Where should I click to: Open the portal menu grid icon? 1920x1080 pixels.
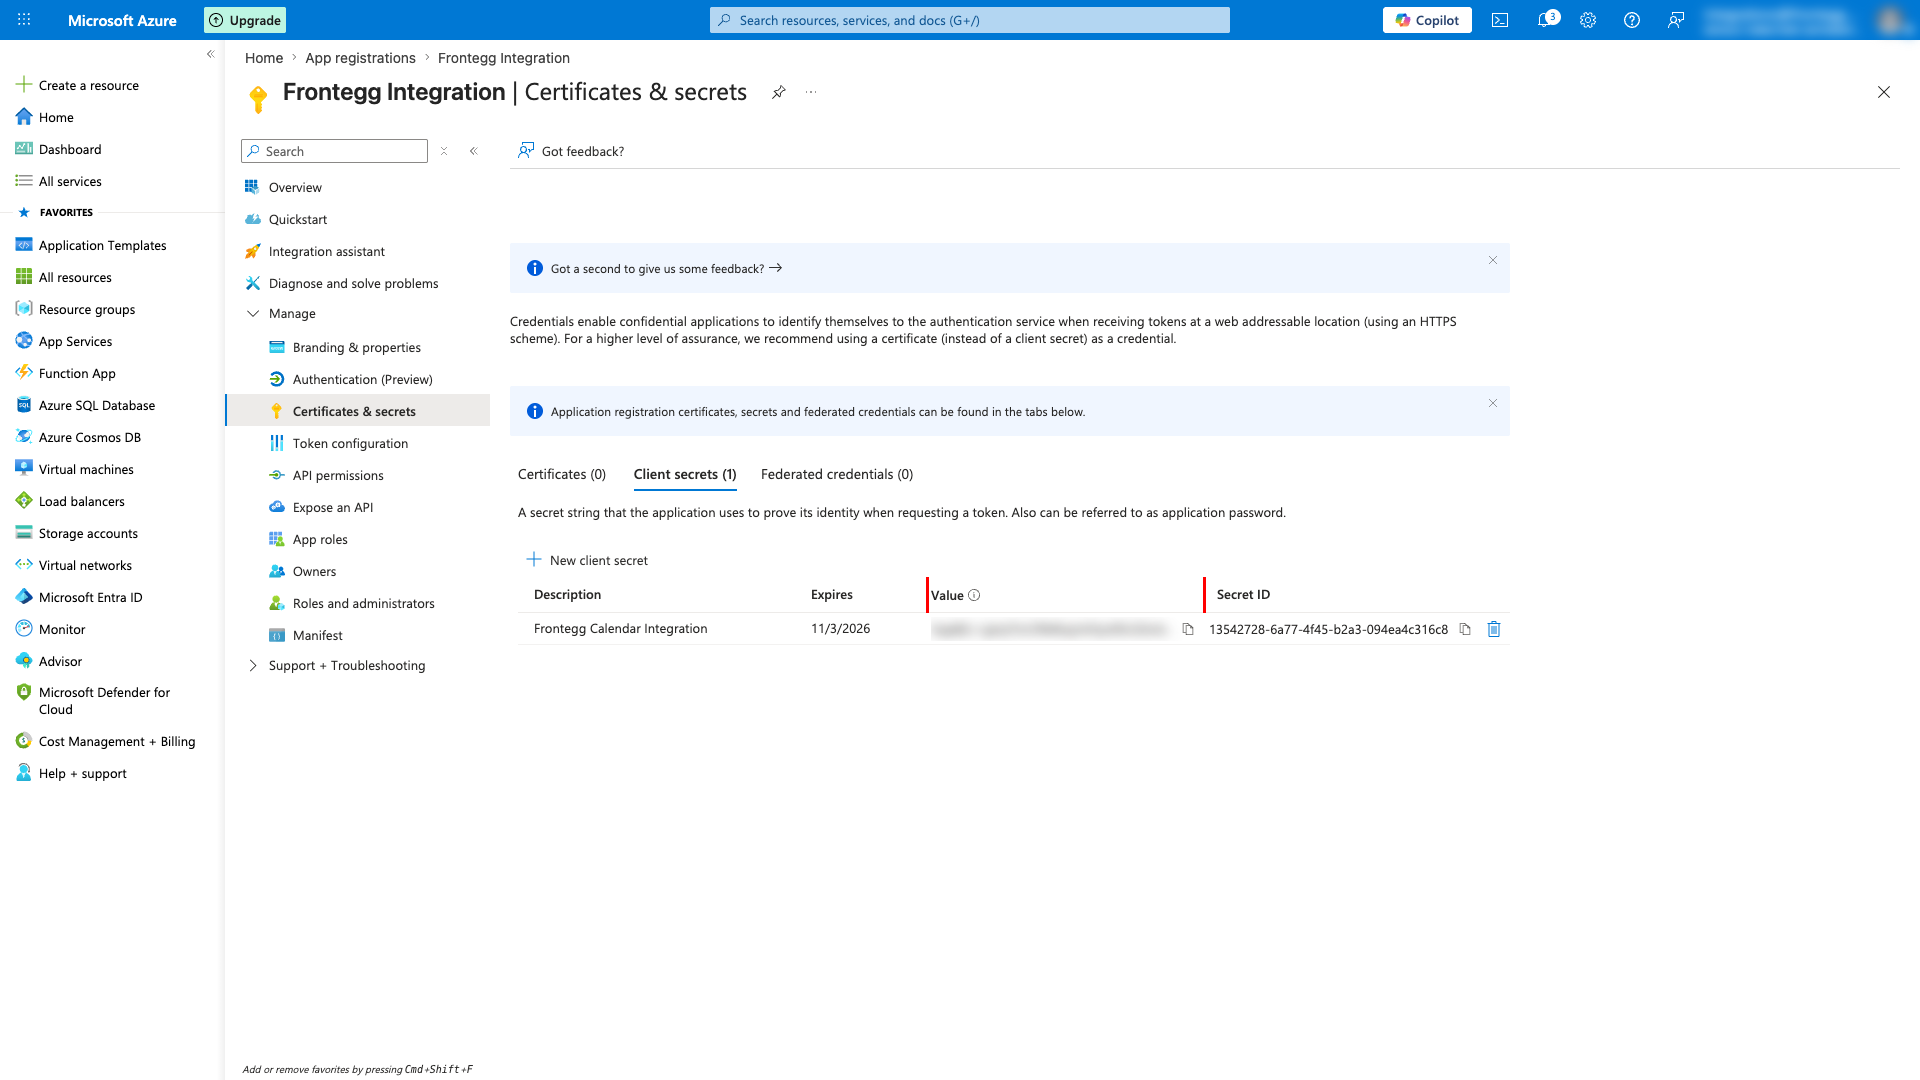coord(24,20)
